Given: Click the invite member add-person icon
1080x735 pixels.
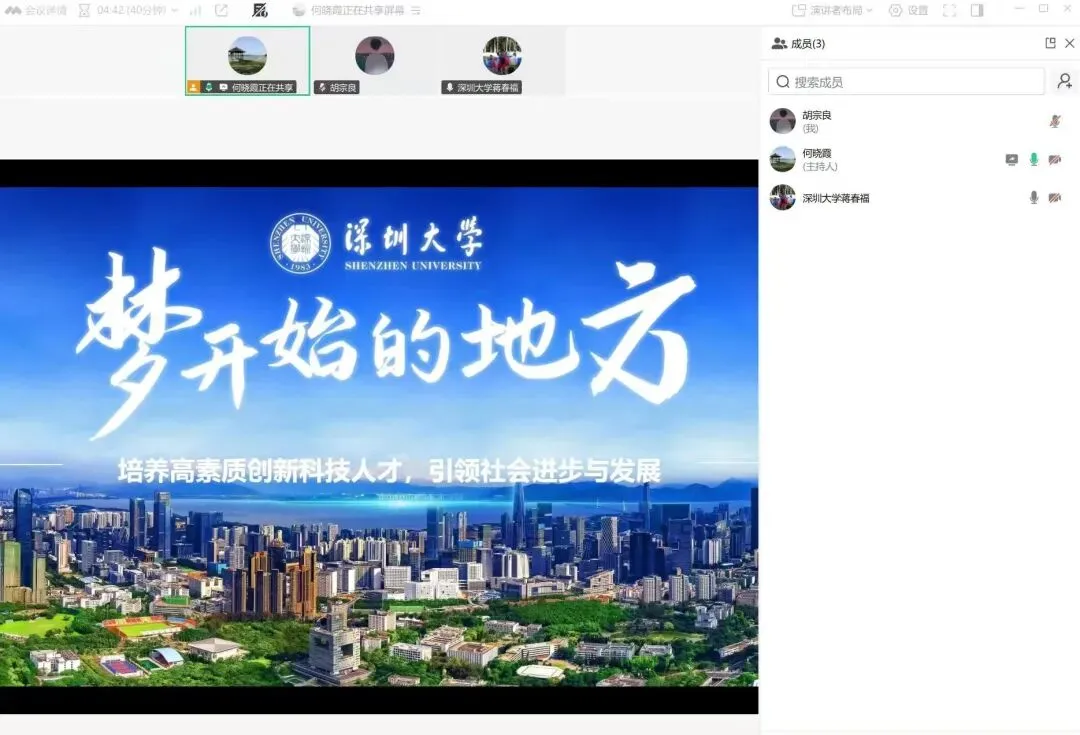Looking at the screenshot, I should [1065, 81].
